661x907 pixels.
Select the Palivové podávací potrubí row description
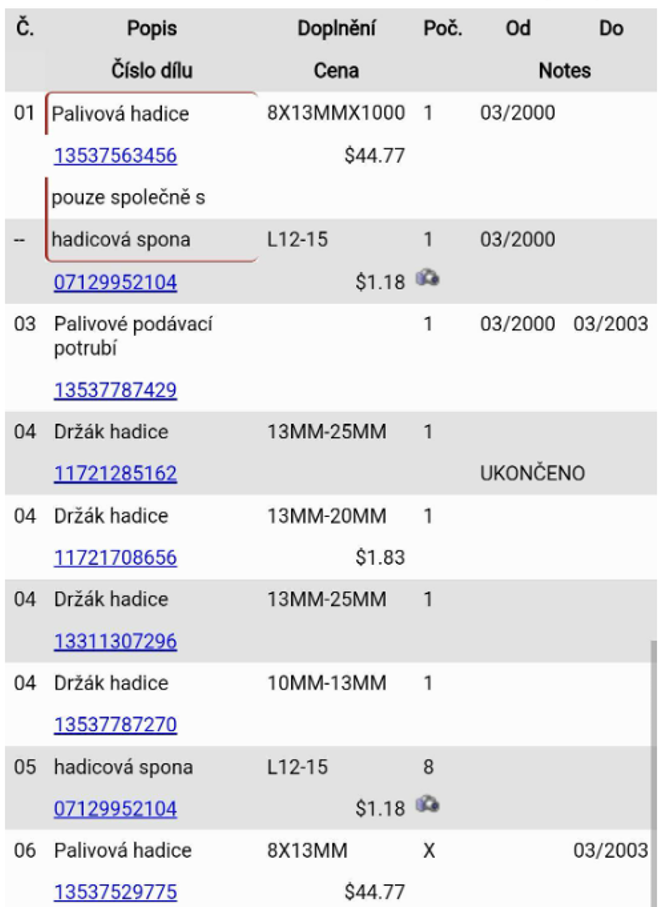tap(133, 336)
